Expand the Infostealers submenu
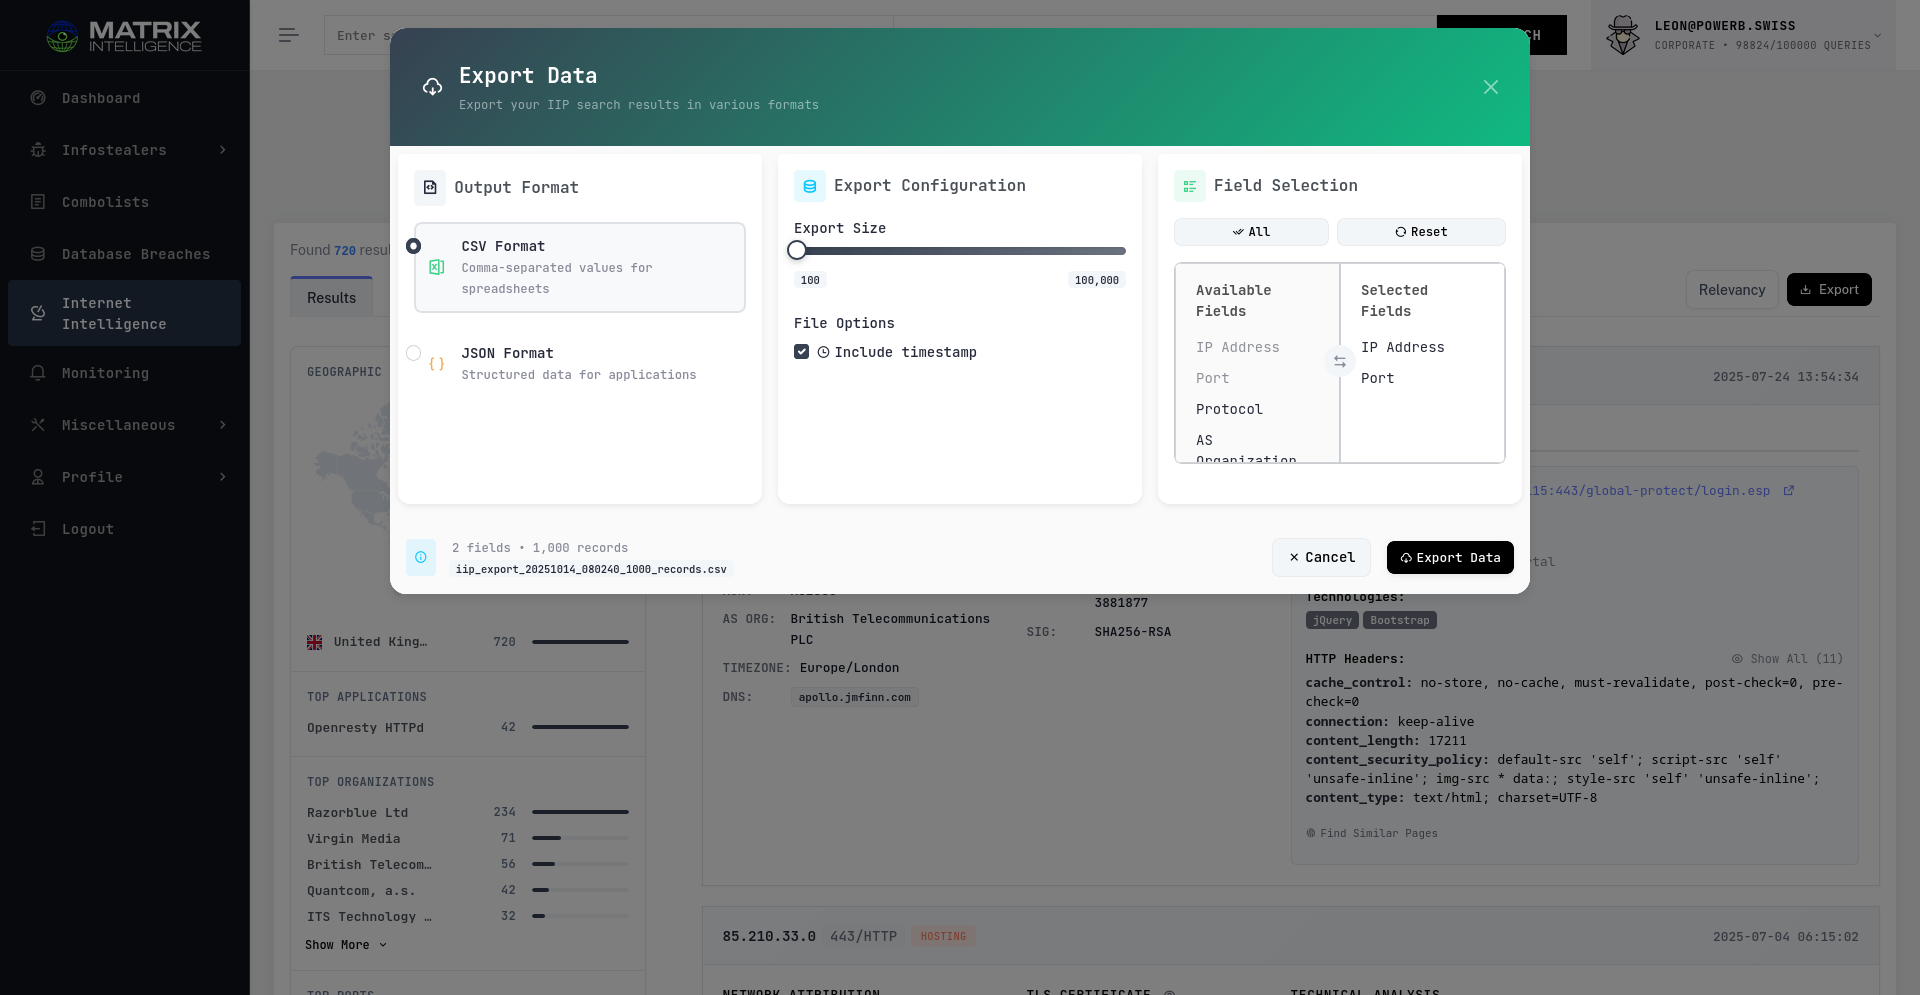The height and width of the screenshot is (995, 1920). pos(222,150)
